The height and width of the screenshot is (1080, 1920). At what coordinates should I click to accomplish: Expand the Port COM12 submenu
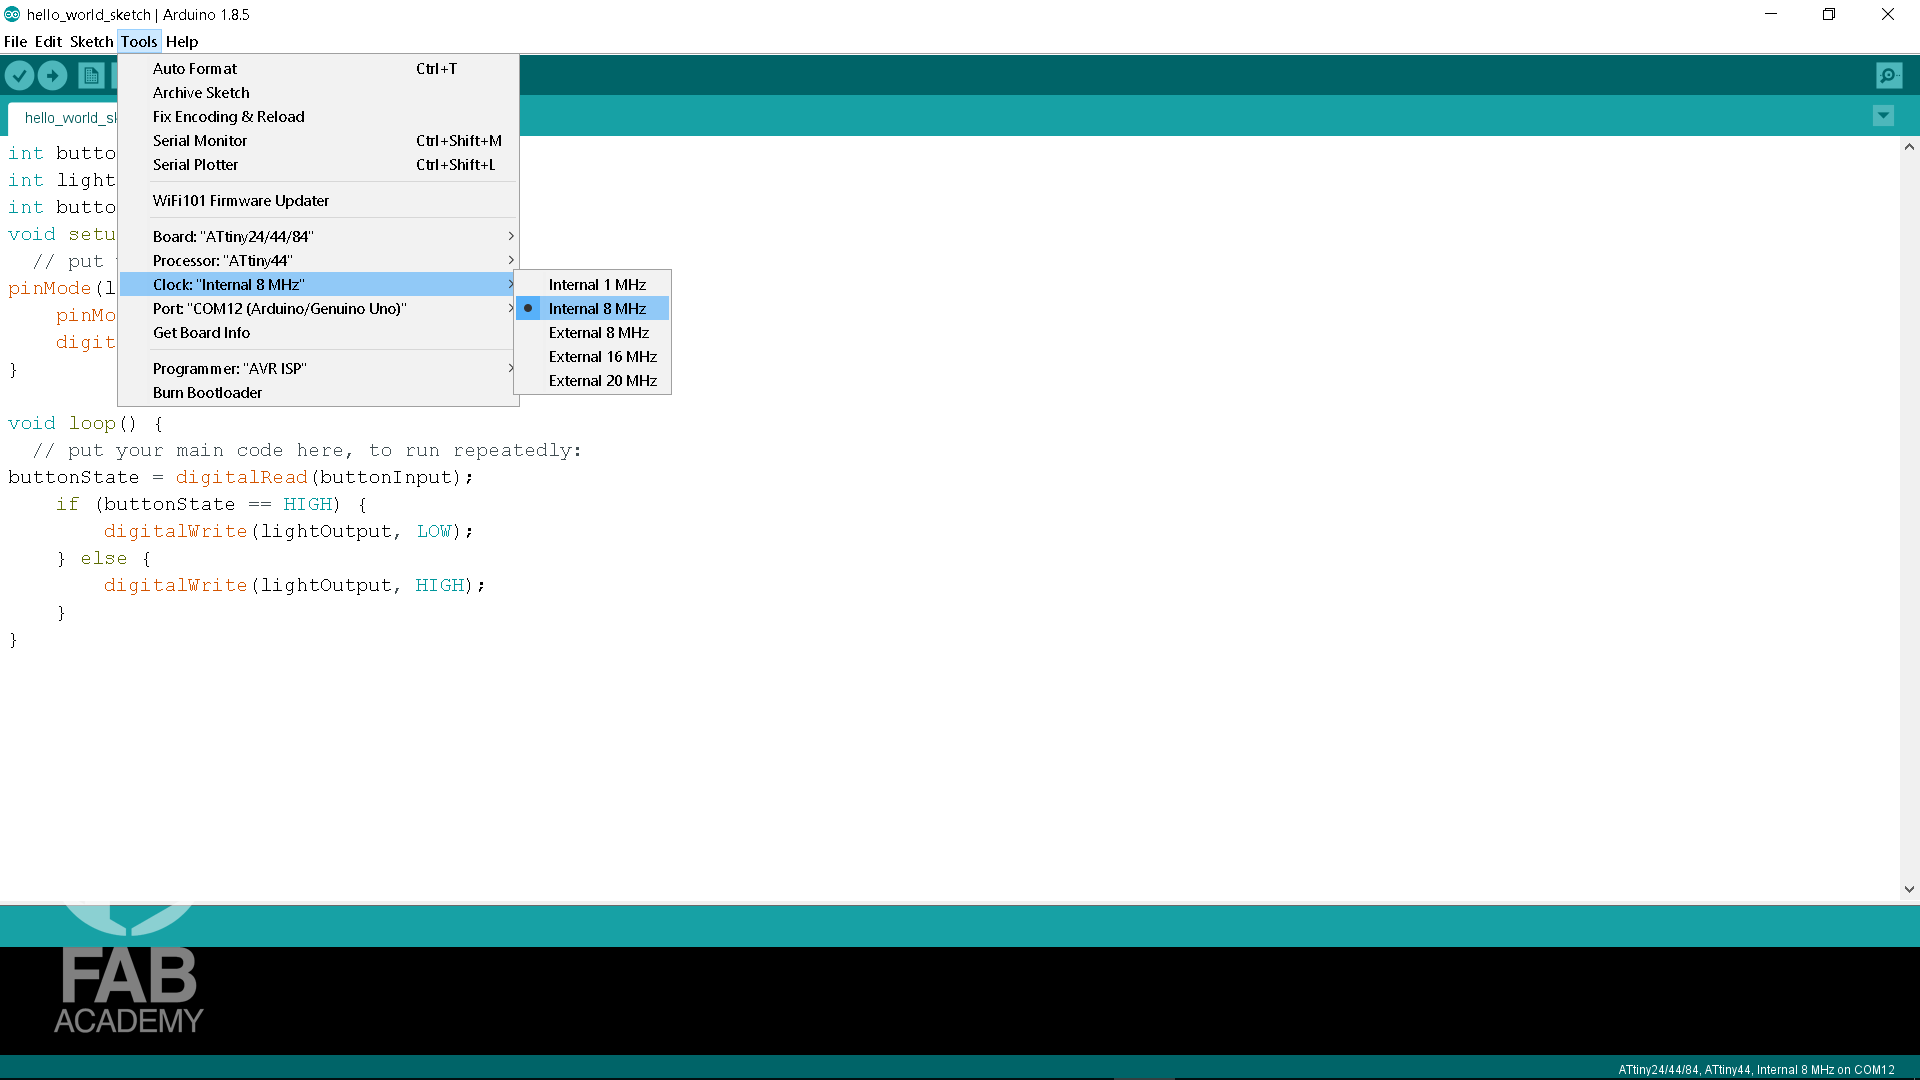tap(318, 309)
